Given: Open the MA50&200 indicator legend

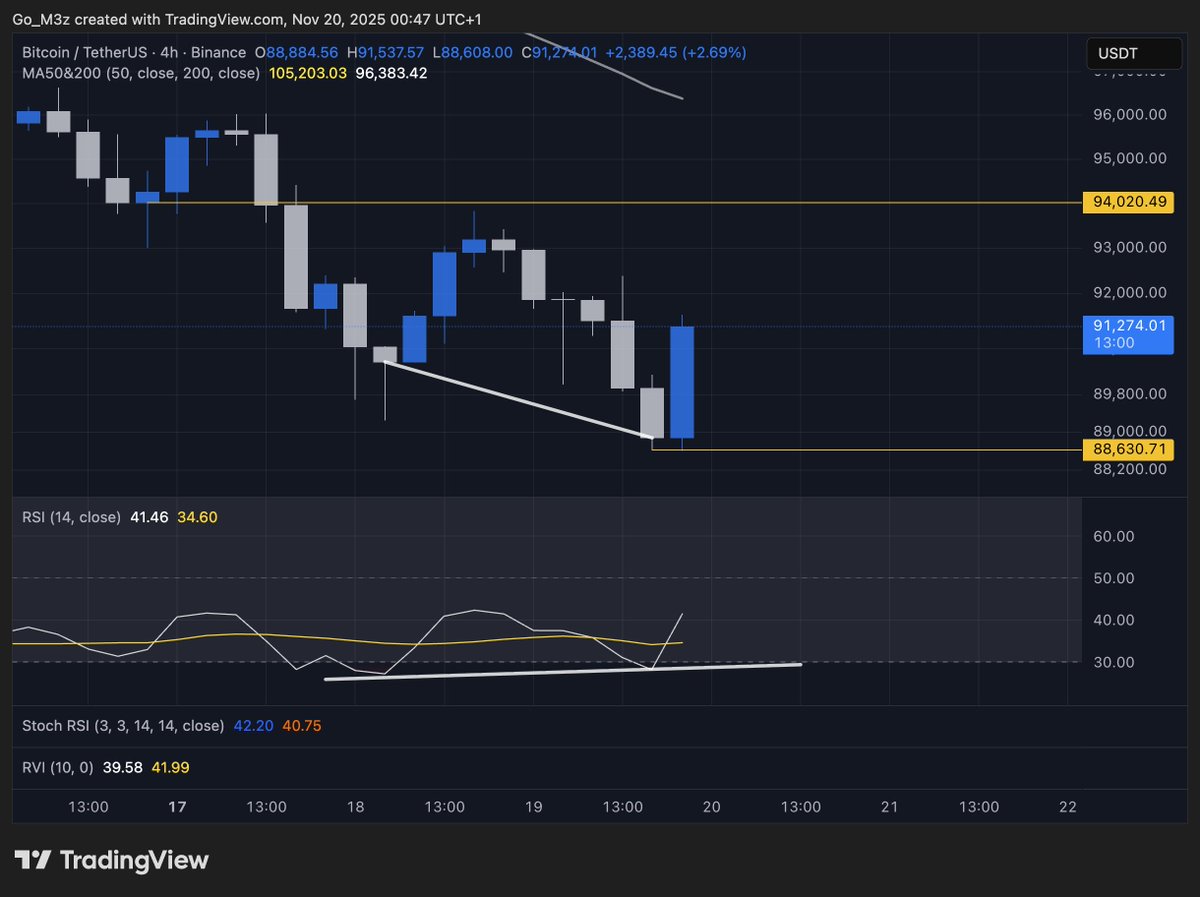Looking at the screenshot, I should coord(141,73).
